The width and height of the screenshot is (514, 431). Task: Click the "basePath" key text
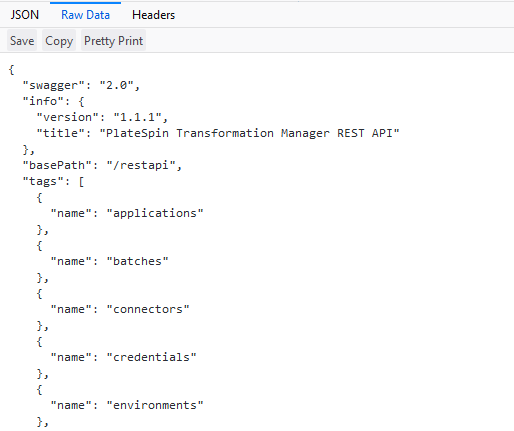tap(57, 165)
